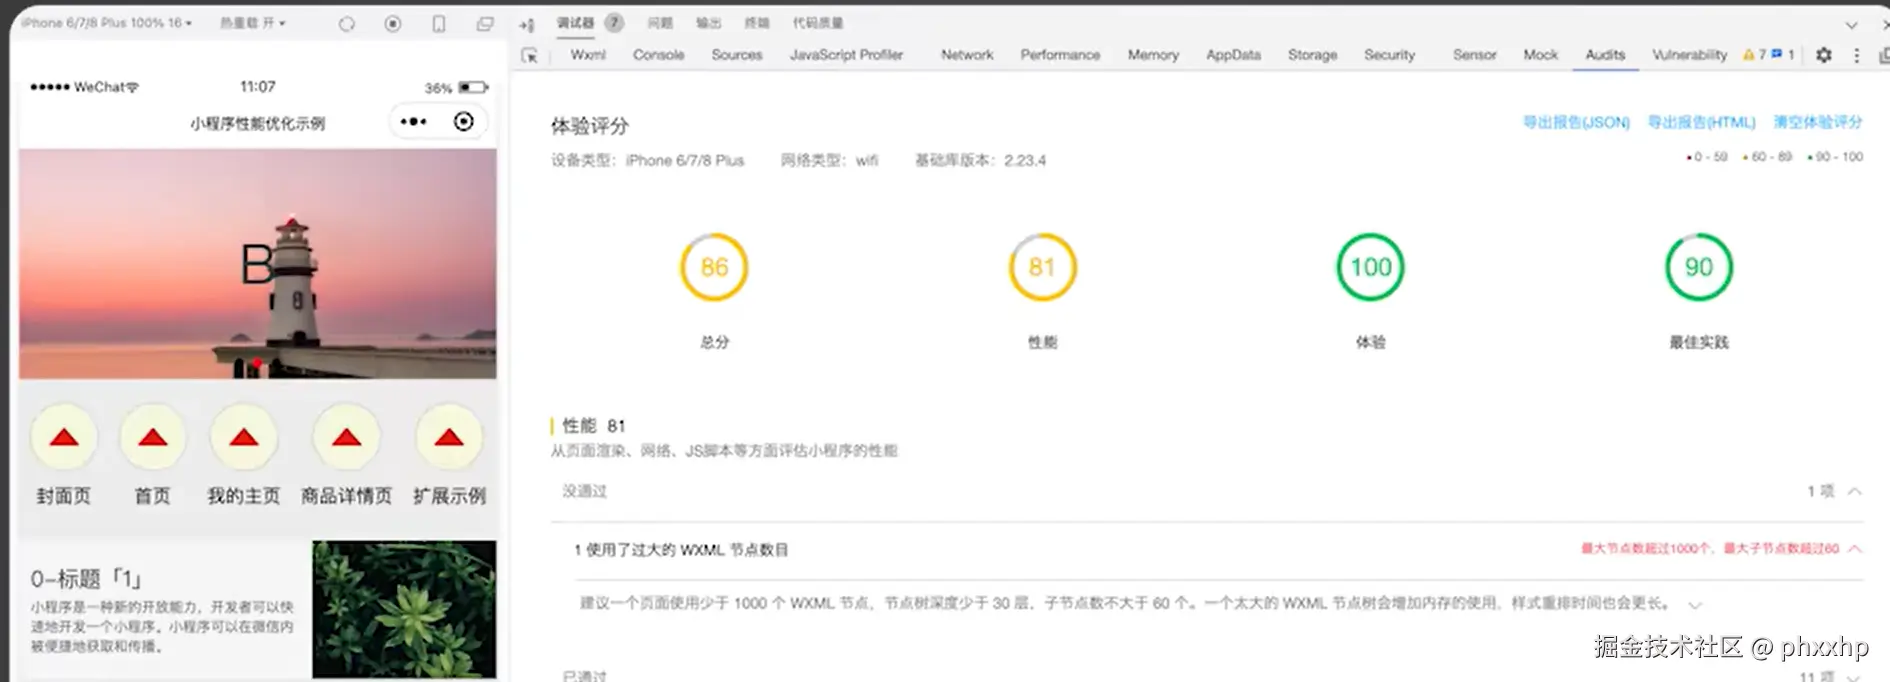Open the Sensor devtools tab
1890x682 pixels.
[x=1474, y=55]
